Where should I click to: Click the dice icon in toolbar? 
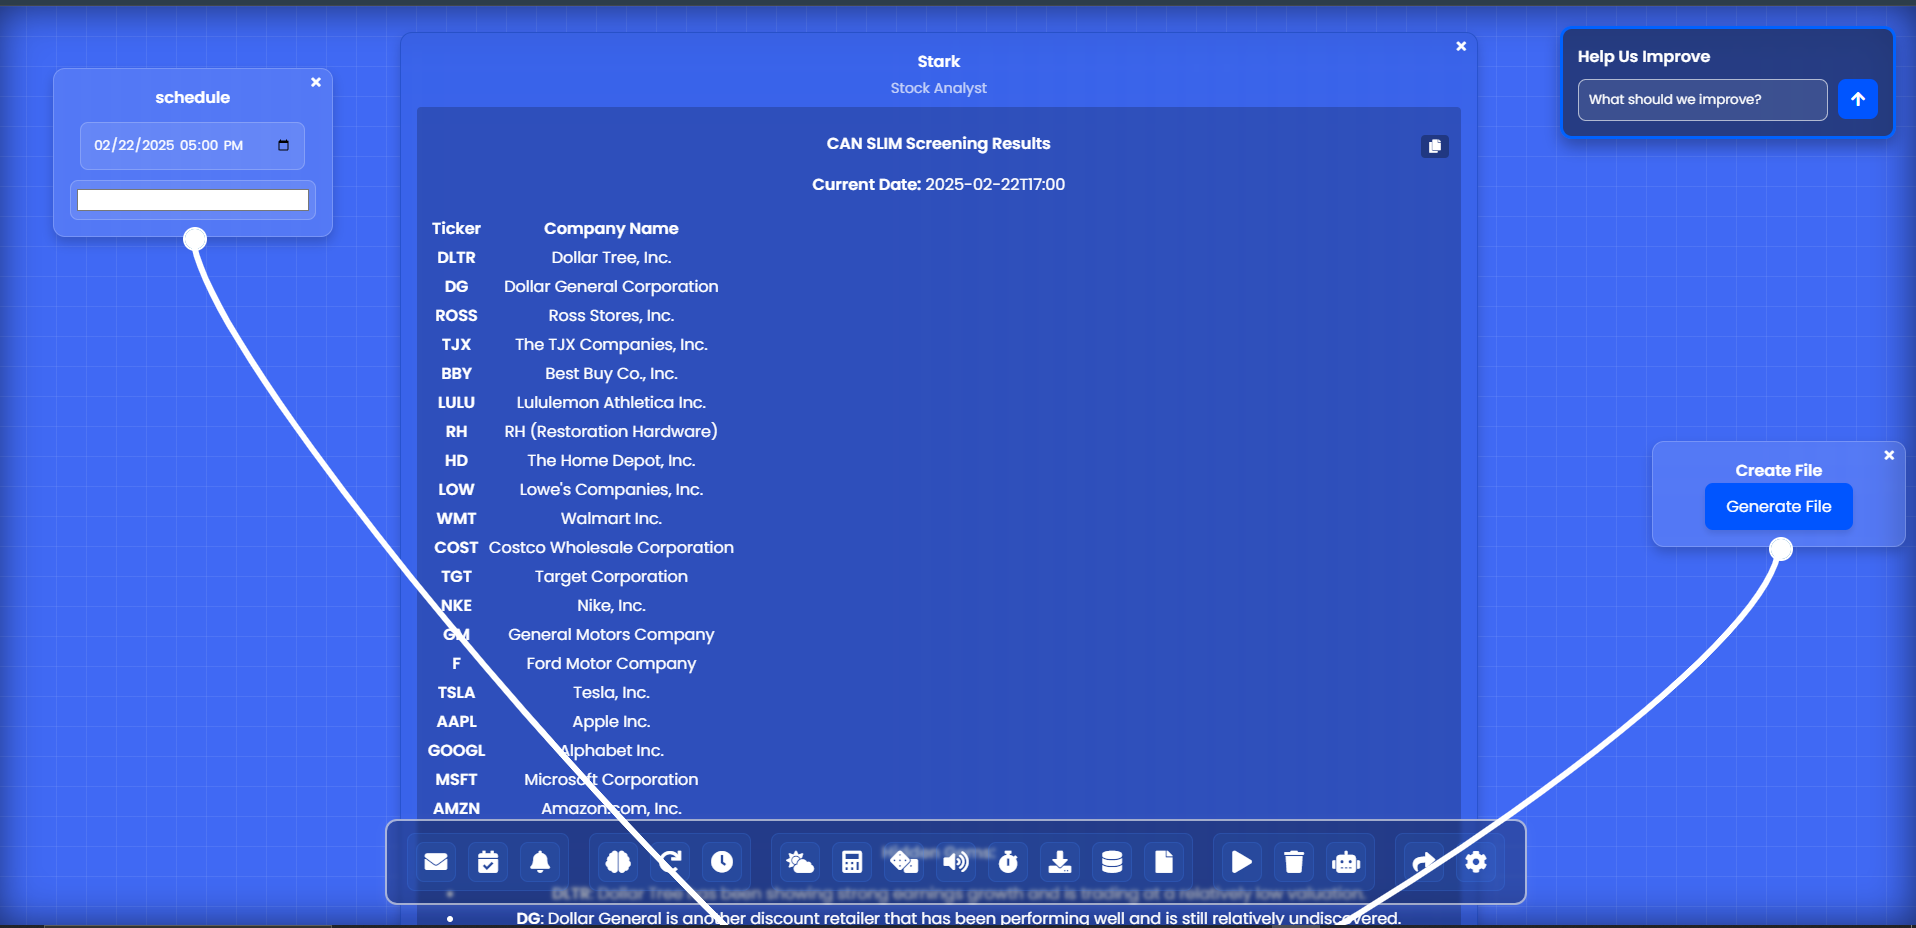click(x=904, y=862)
